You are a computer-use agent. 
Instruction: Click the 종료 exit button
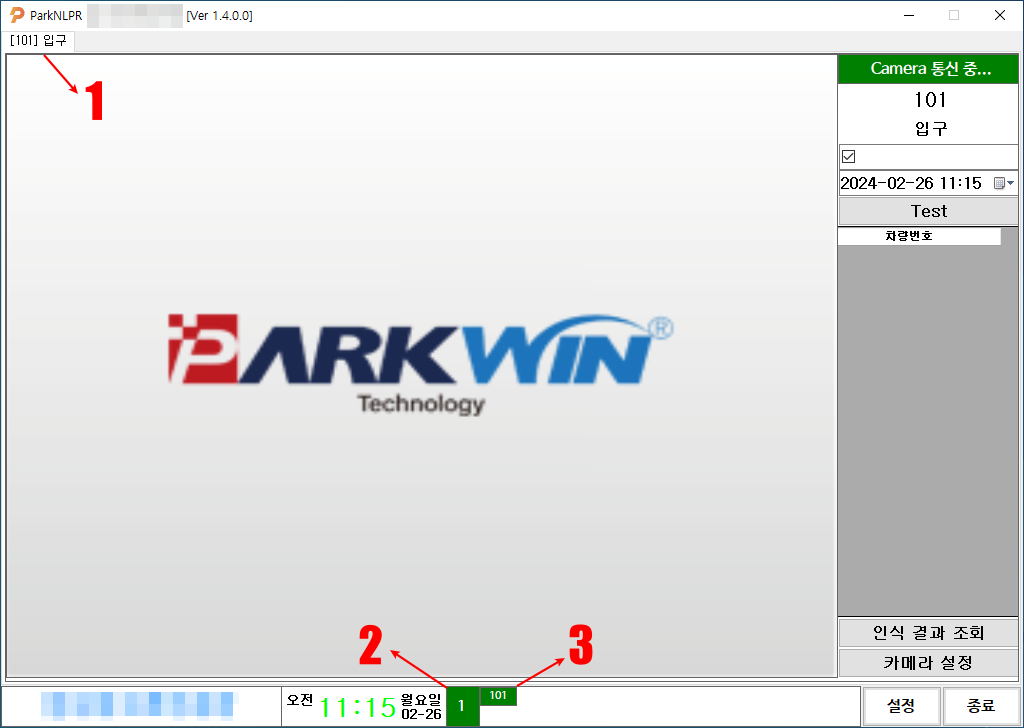coord(981,705)
